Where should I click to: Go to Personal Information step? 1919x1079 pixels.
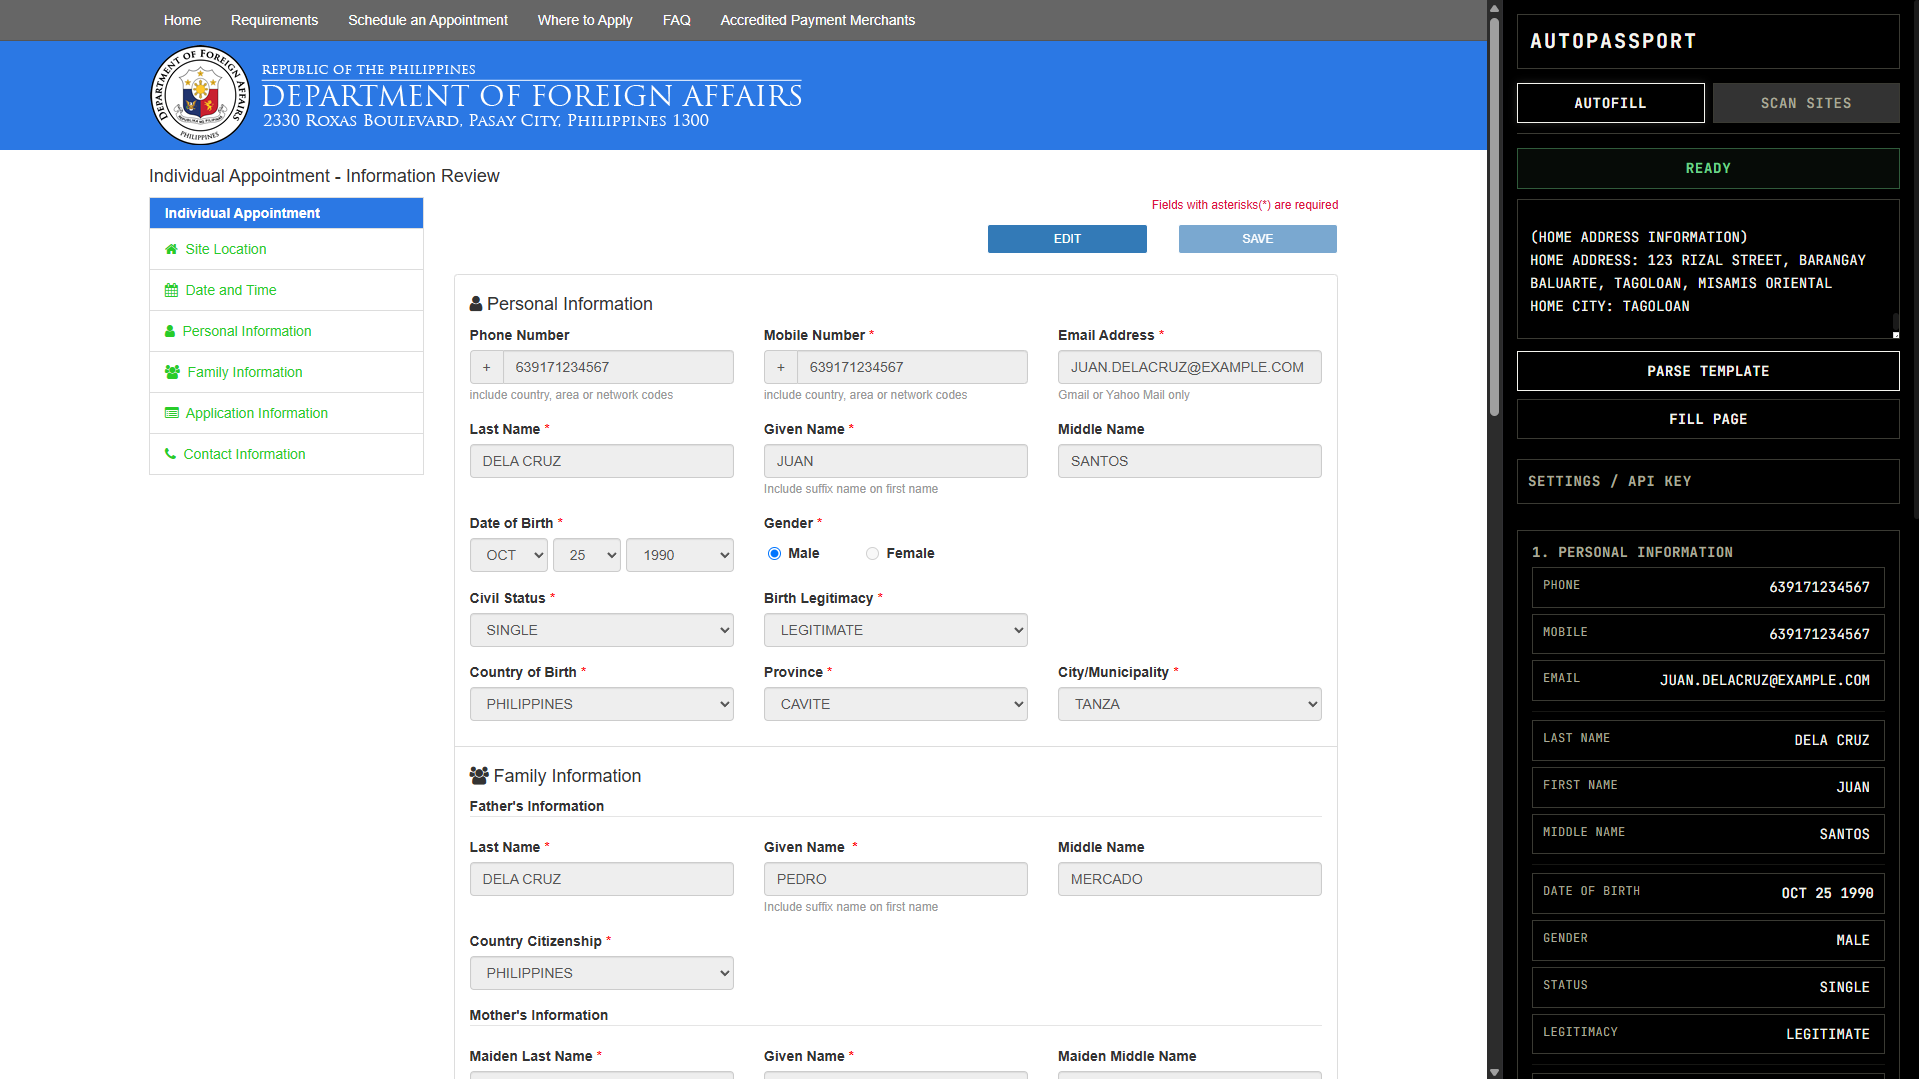[x=286, y=331]
